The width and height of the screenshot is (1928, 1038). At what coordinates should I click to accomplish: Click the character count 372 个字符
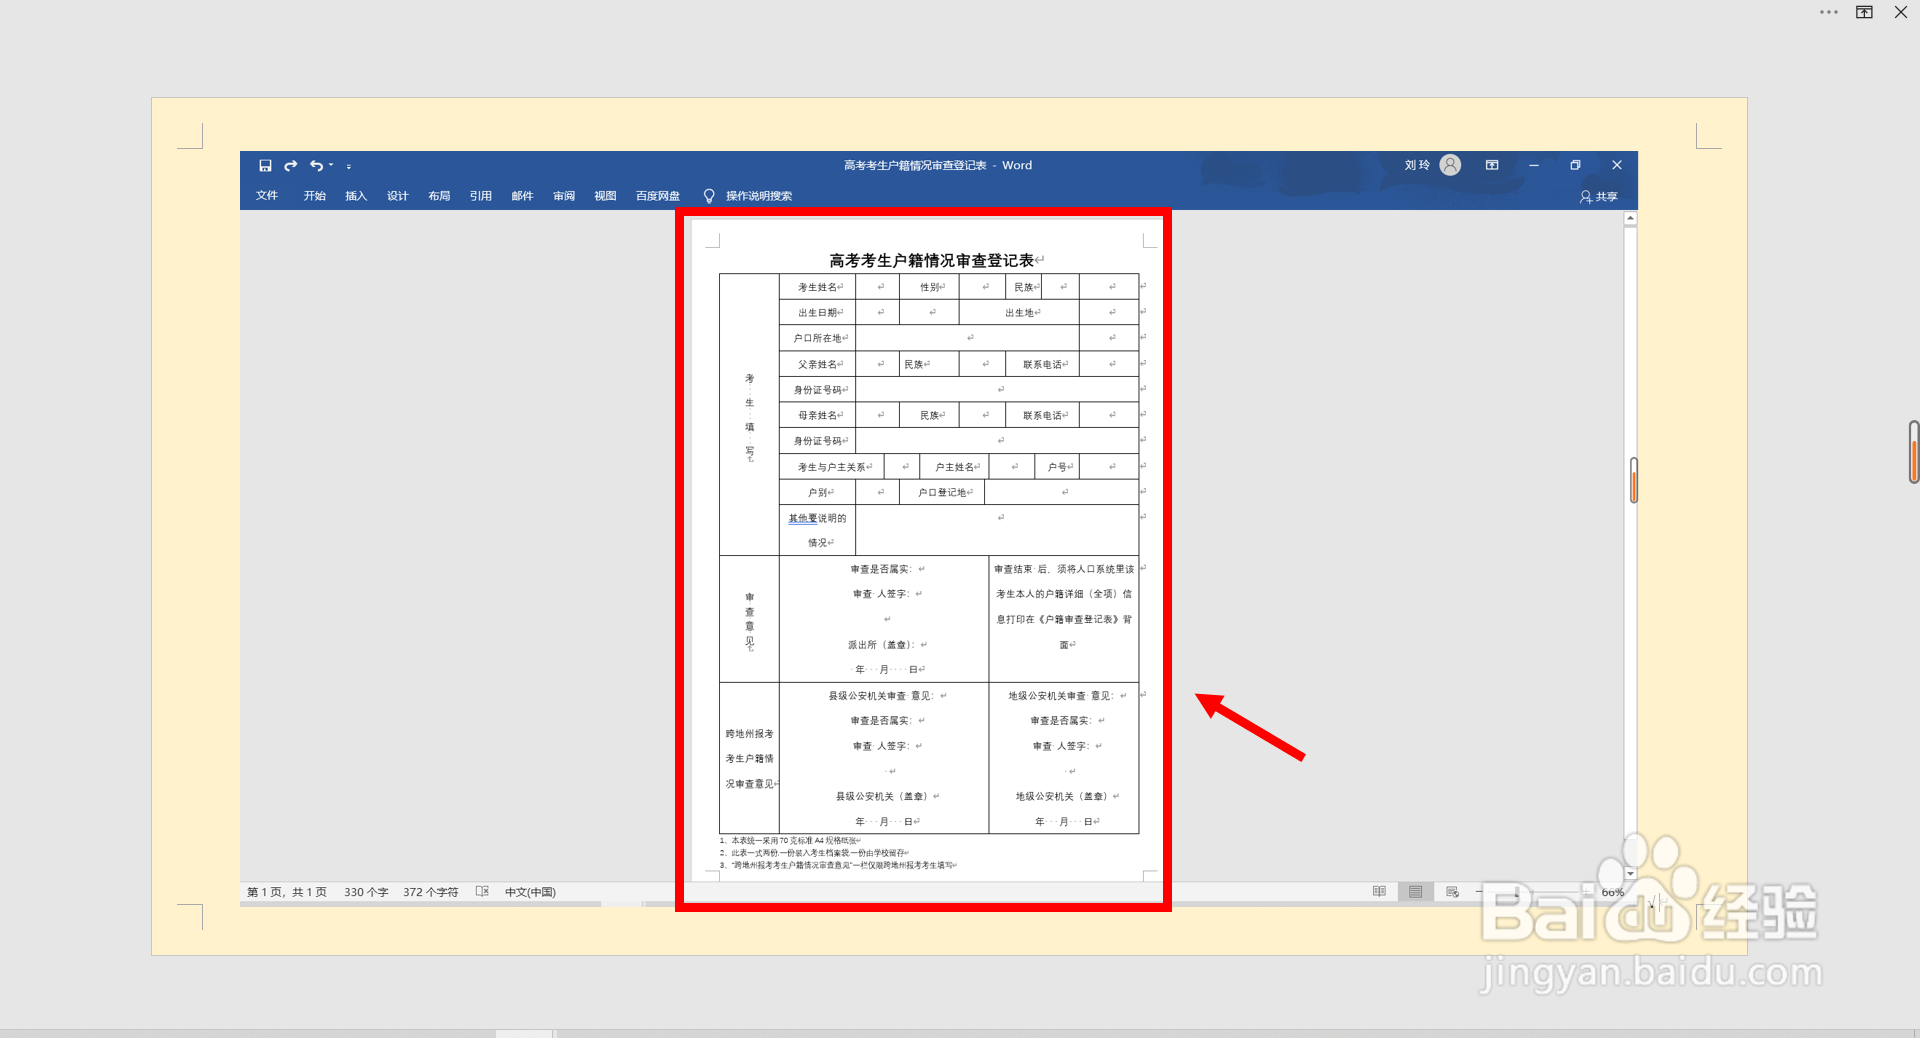(430, 892)
